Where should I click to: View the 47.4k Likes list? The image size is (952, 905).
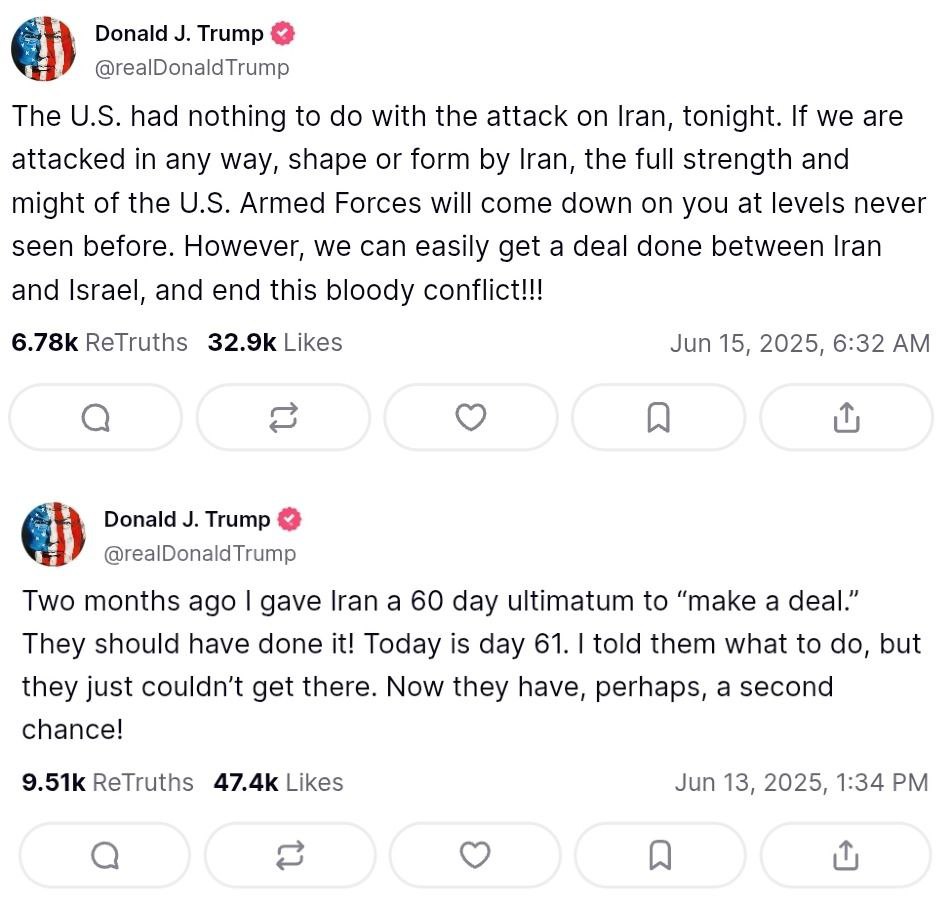pyautogui.click(x=278, y=782)
